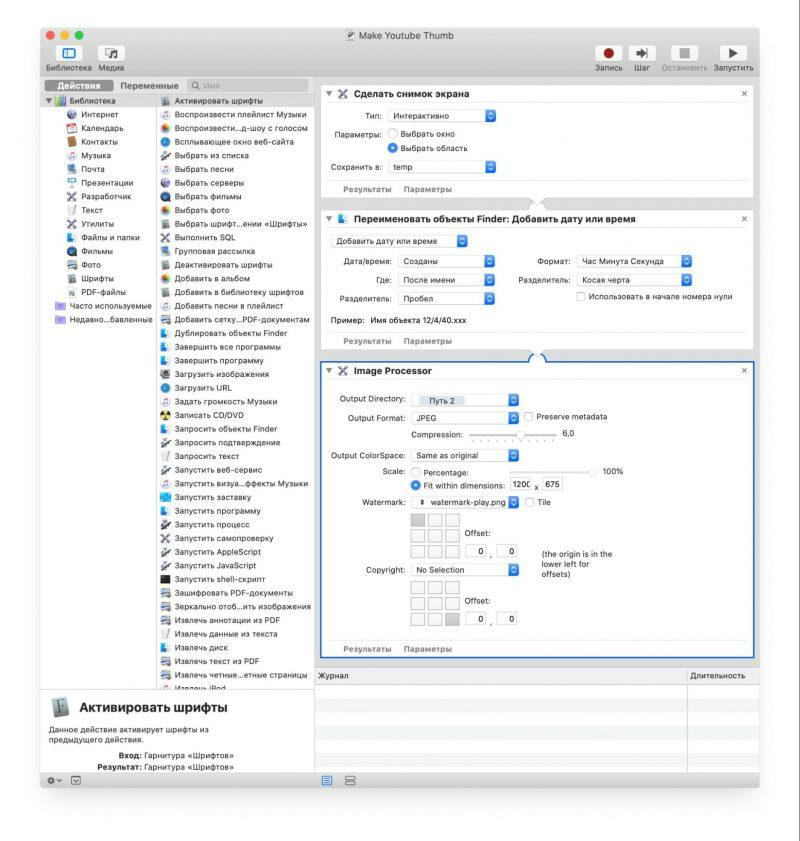Run the workflow with the Запустить button
The width and height of the screenshot is (800, 841).
click(x=734, y=53)
